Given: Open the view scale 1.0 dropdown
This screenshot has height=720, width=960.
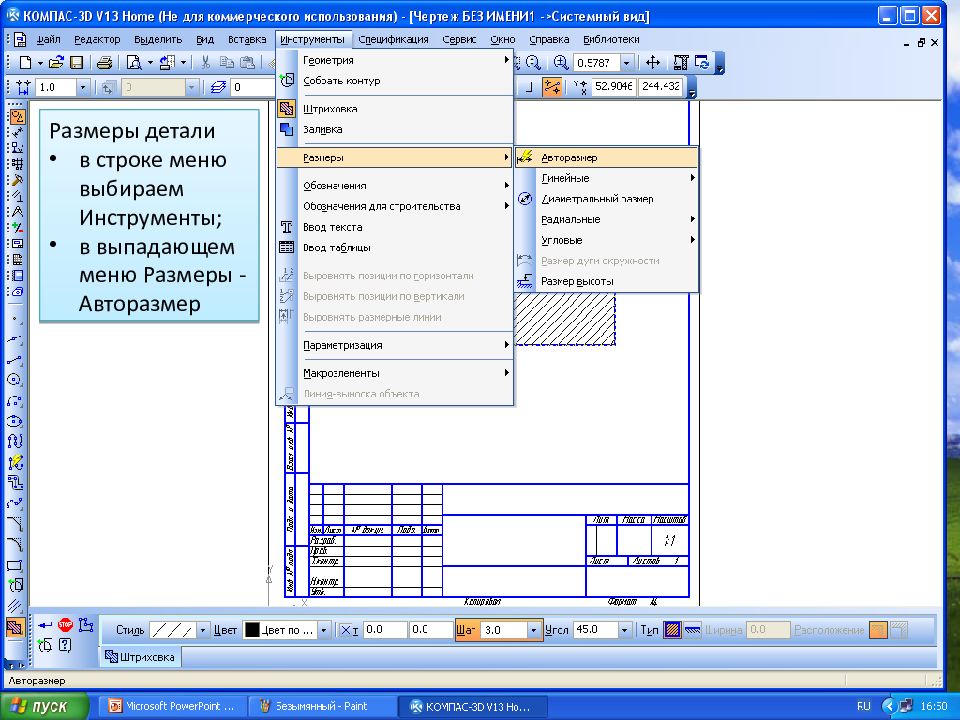Looking at the screenshot, I should click(83, 88).
